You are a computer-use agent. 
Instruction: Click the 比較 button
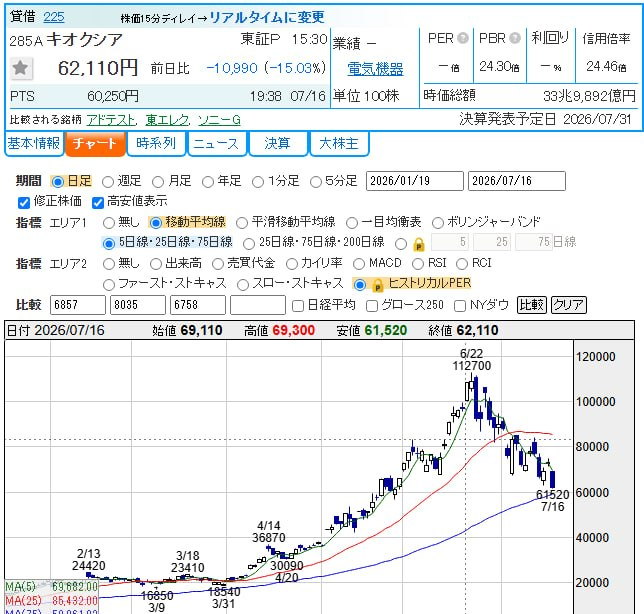531,305
